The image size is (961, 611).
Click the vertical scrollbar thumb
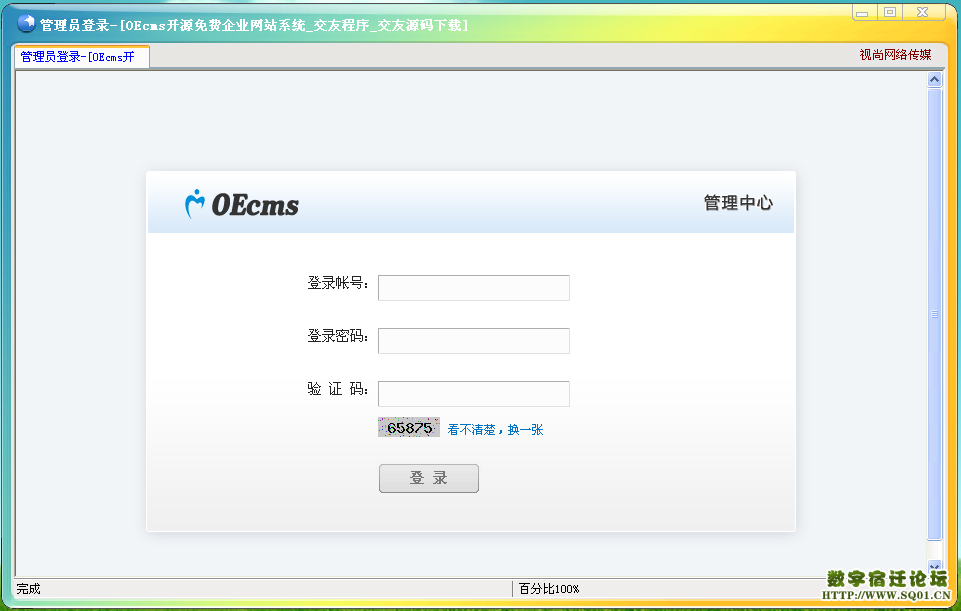[x=935, y=314]
